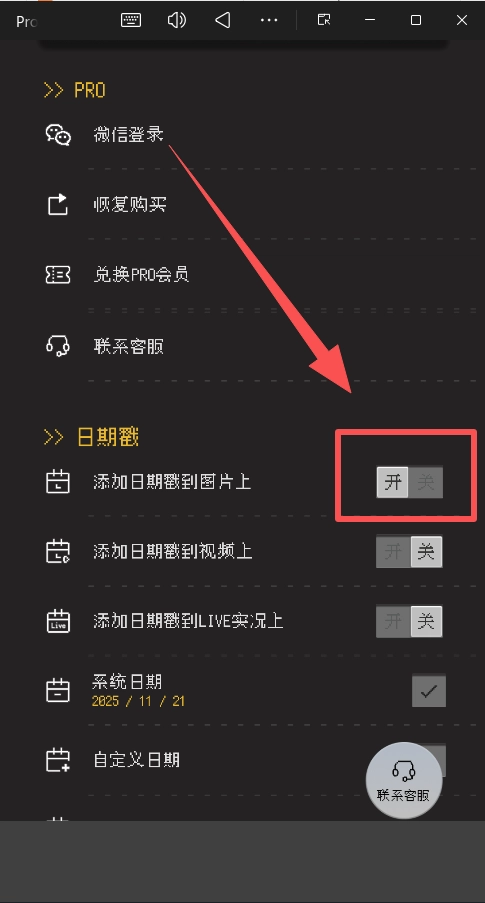The height and width of the screenshot is (903, 485).
Task: Open the three-dots more menu in title bar
Action: click(x=269, y=20)
